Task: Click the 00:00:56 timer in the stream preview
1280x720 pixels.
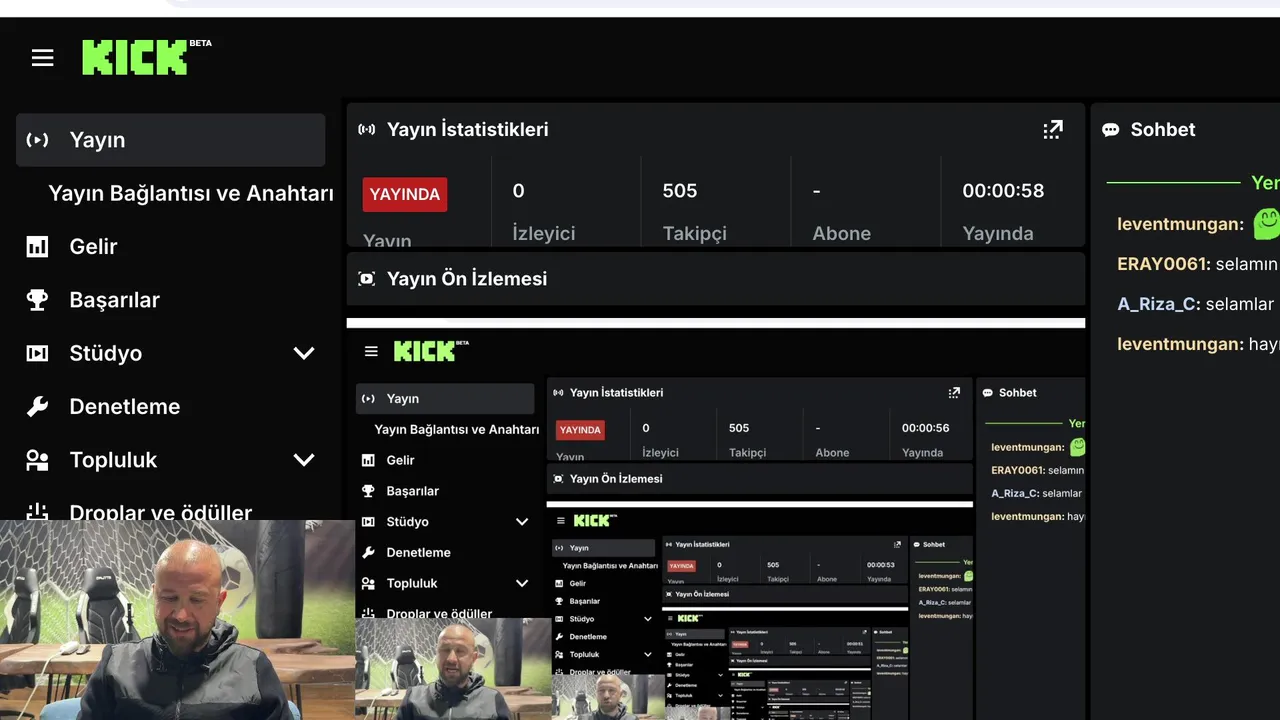Action: click(x=925, y=428)
